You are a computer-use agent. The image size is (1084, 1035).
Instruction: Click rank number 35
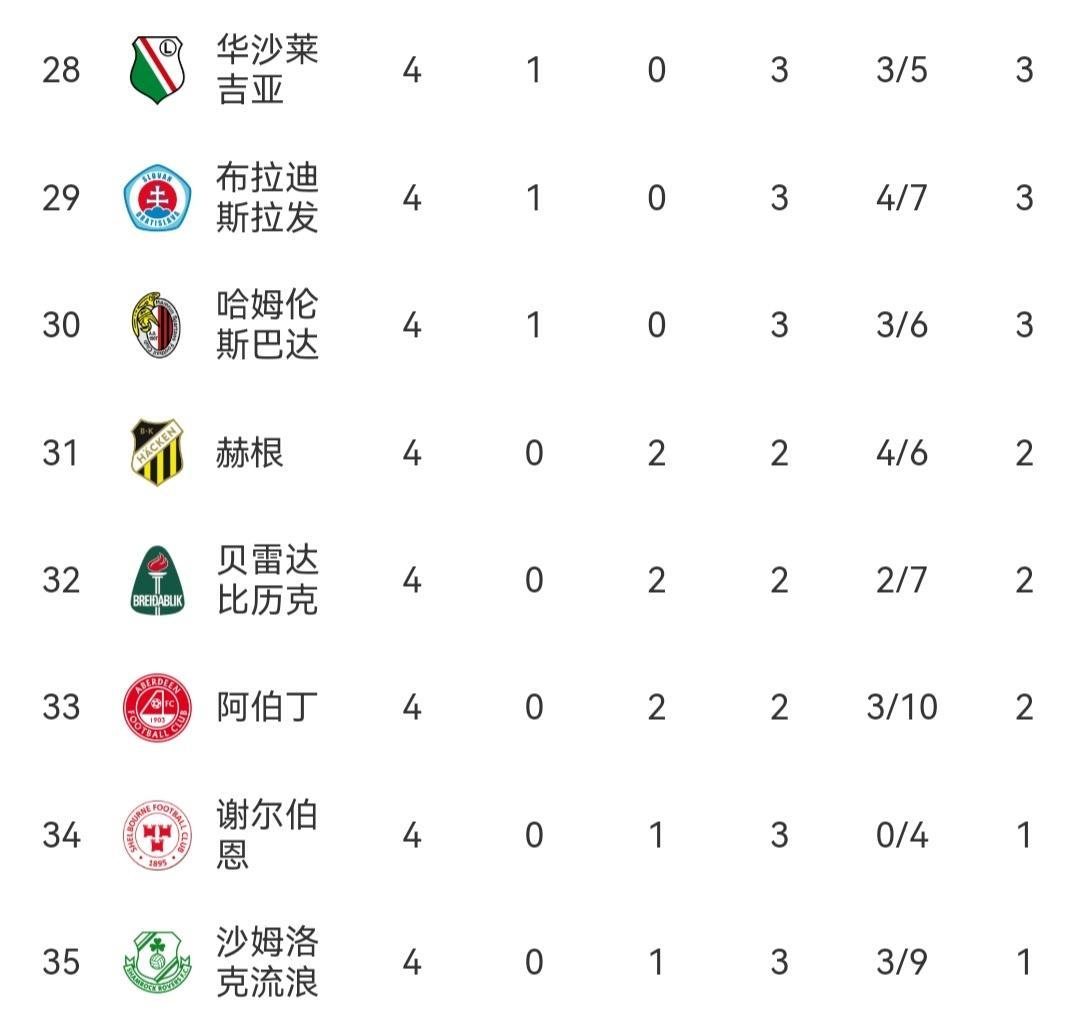[x=61, y=963]
